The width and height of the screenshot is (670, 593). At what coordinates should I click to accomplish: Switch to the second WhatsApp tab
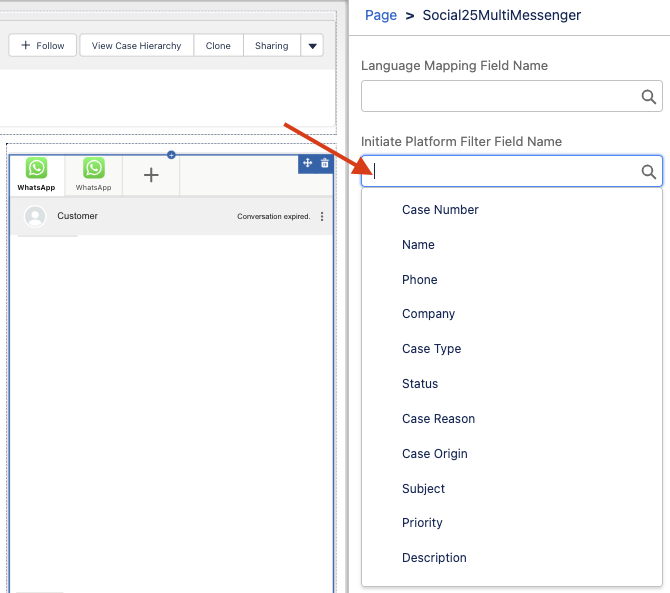point(93,174)
